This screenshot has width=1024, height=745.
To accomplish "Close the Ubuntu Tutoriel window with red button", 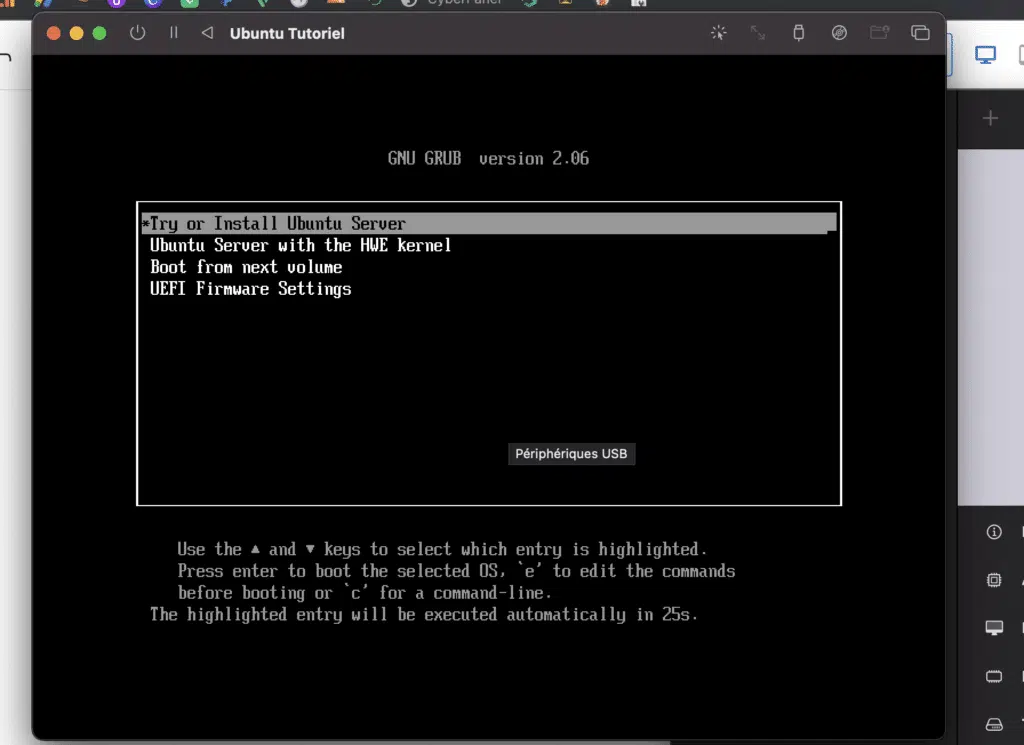I will tap(54, 33).
